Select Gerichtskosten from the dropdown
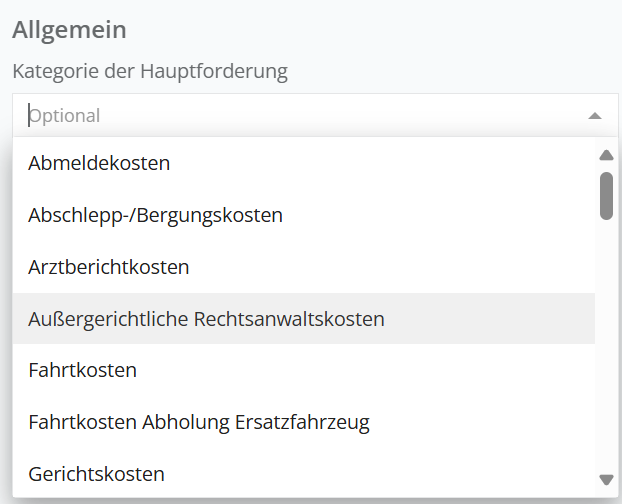This screenshot has width=622, height=504. [96, 473]
